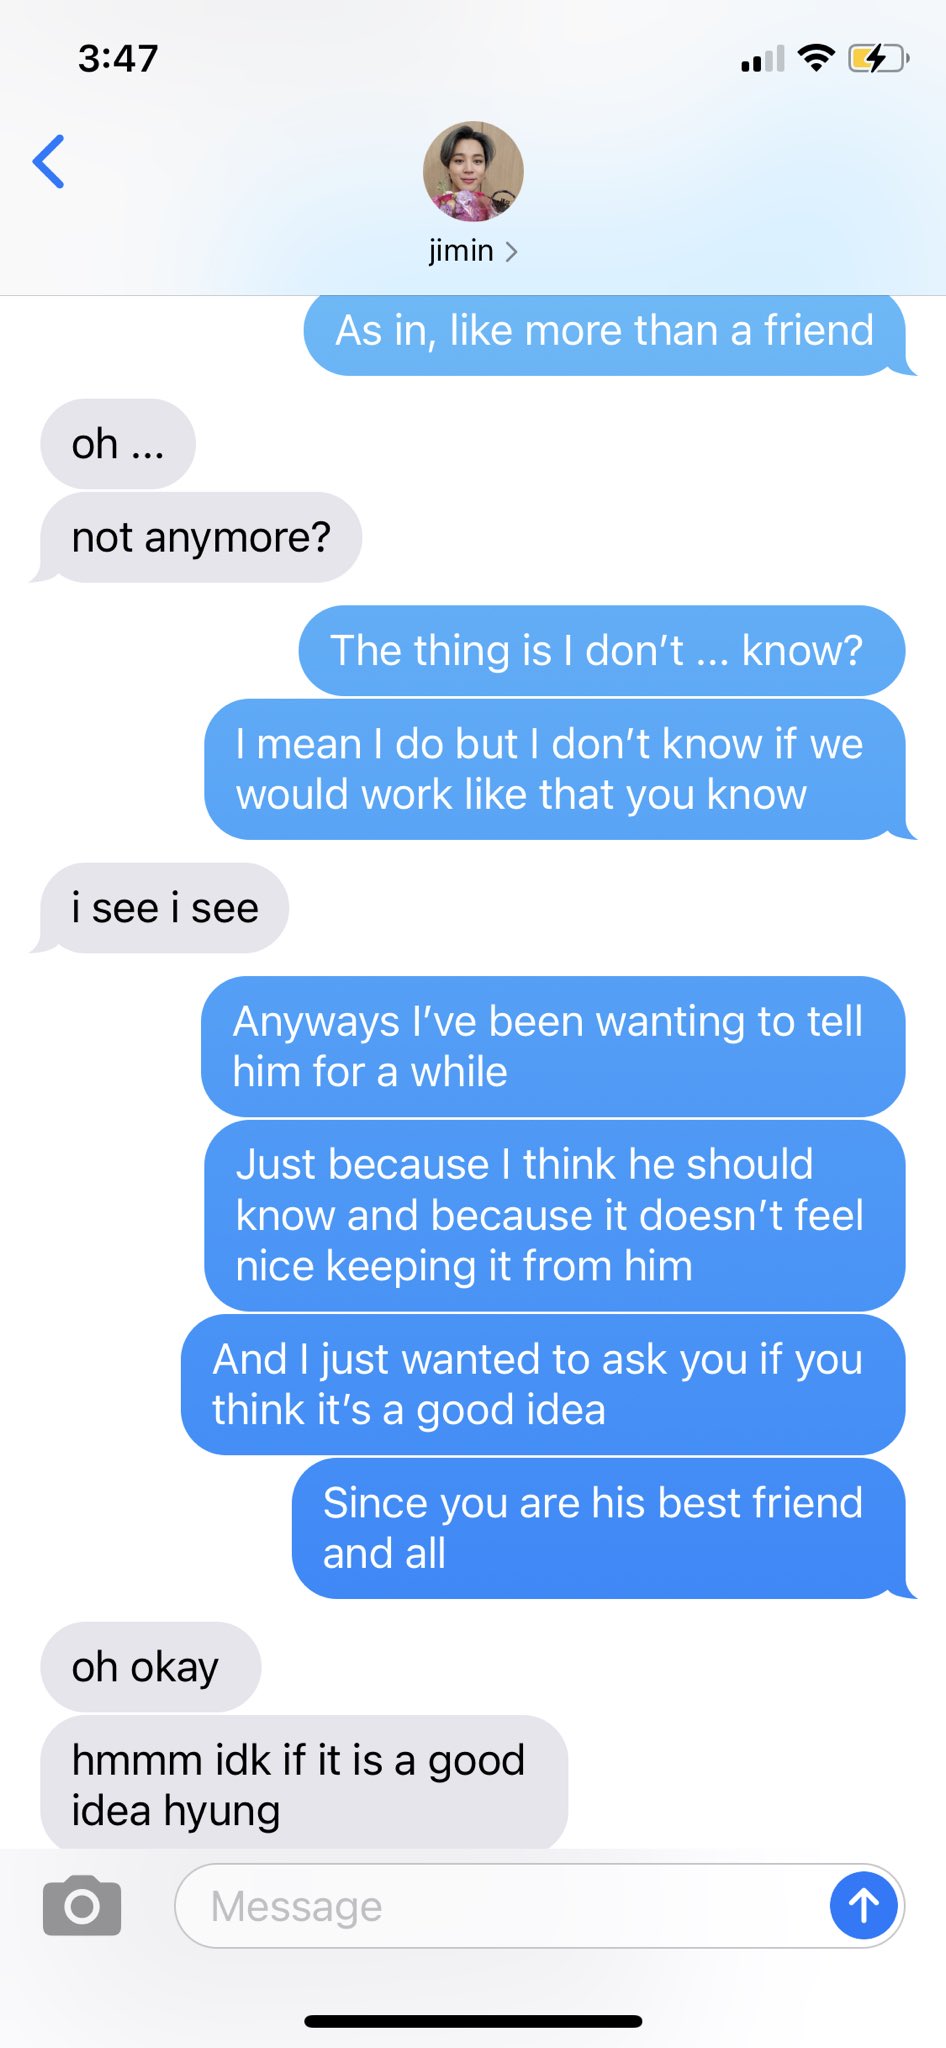The height and width of the screenshot is (2048, 946).
Task: Select "Anyways I've been wanting to tell" message
Action: pyautogui.click(x=553, y=1046)
